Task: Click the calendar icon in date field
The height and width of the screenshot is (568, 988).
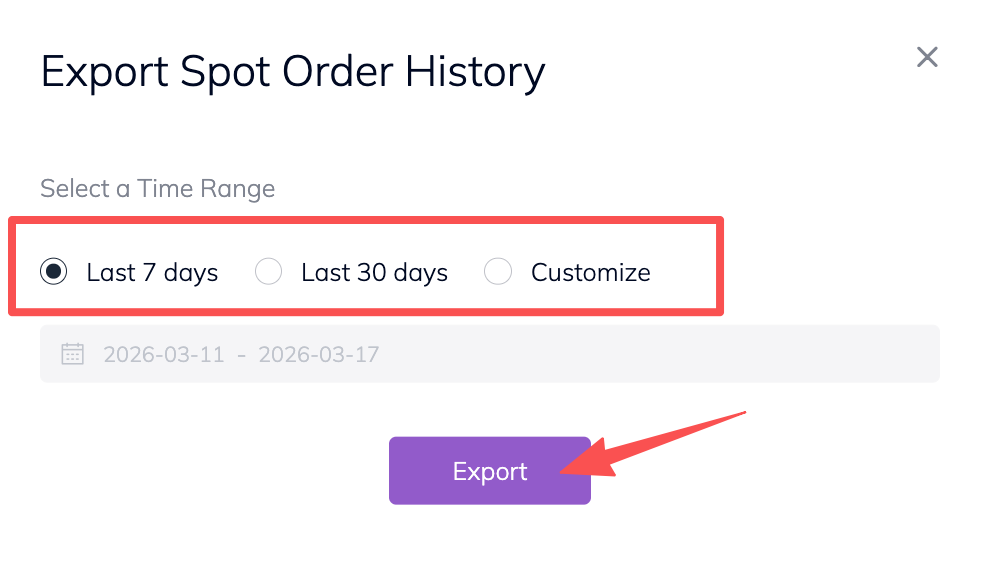Action: (72, 354)
